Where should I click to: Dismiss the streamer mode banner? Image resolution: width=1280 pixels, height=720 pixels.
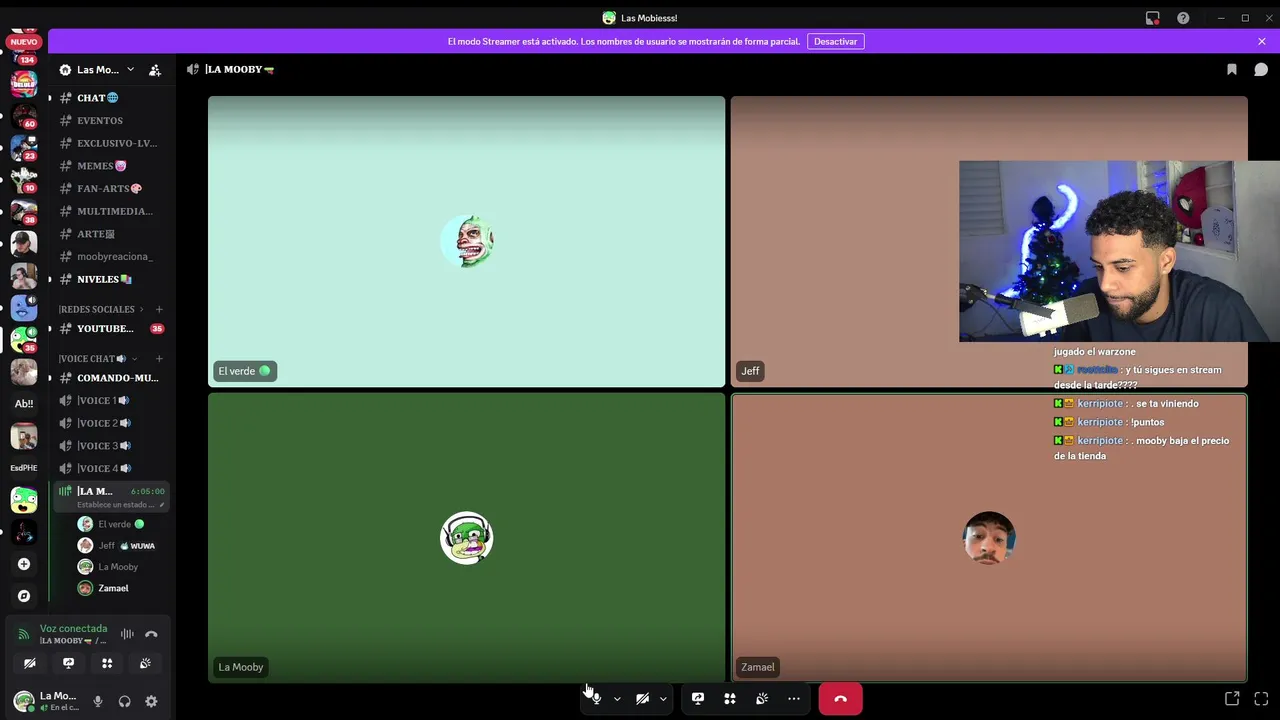pos(1262,41)
